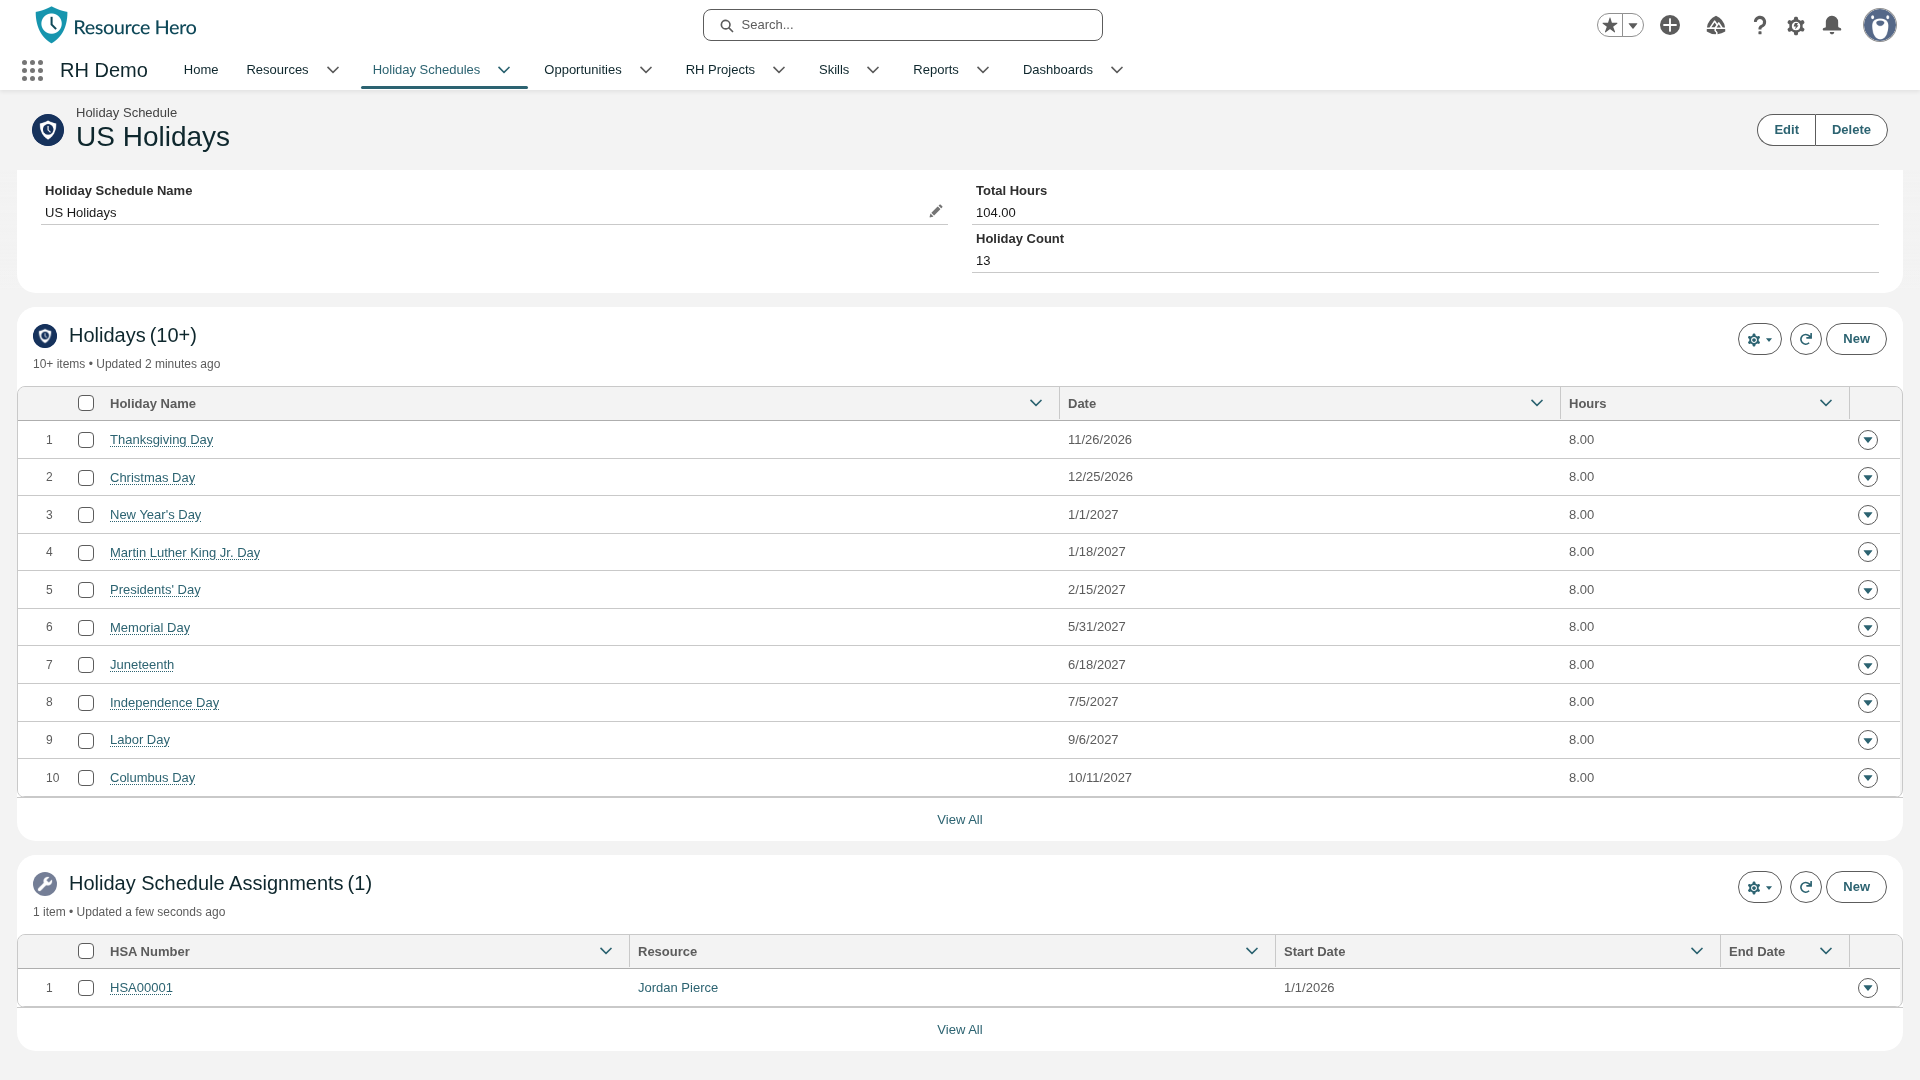The image size is (1920, 1080).
Task: Go to the Home tab
Action: pos(201,70)
